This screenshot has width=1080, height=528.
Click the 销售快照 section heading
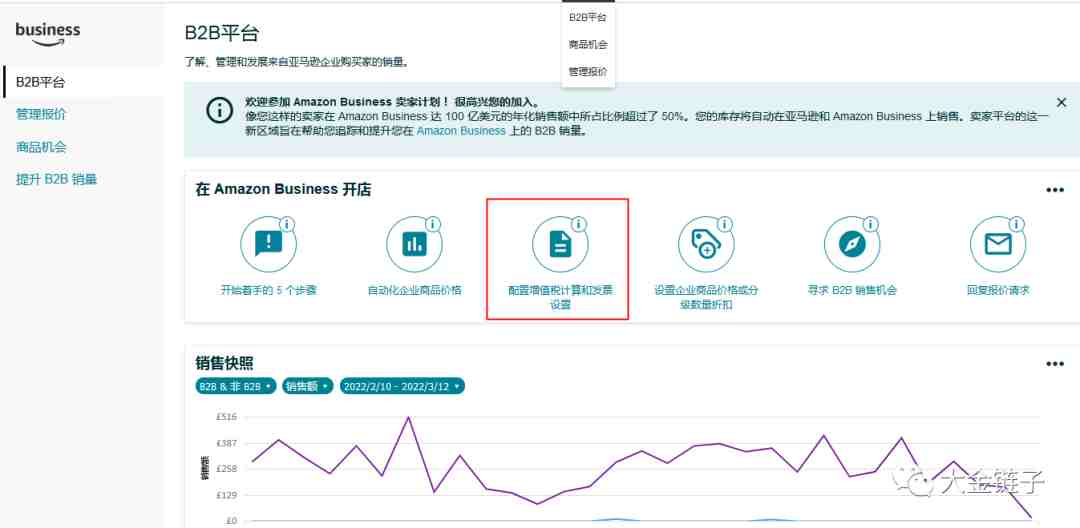coord(225,363)
